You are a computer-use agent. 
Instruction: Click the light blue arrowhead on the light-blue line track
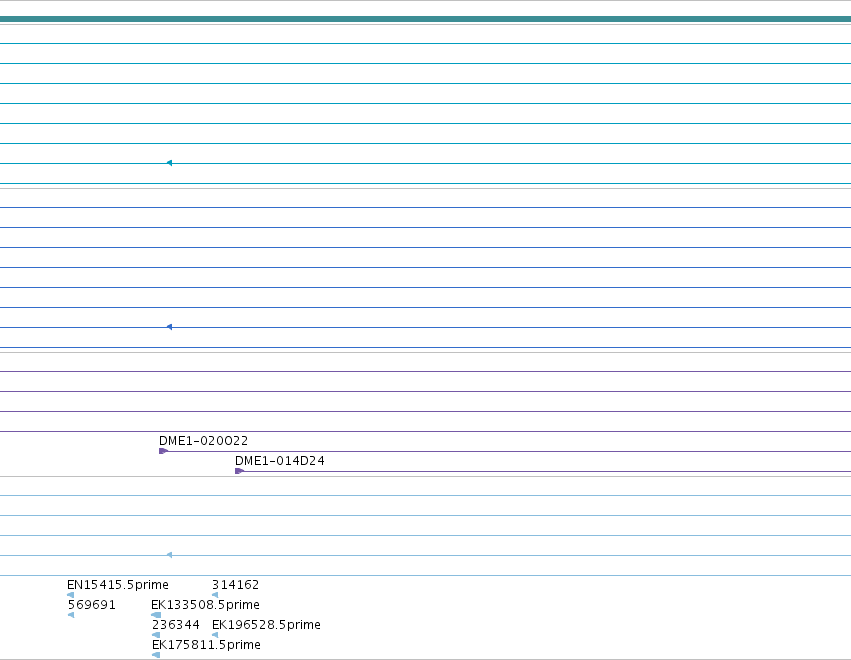pyautogui.click(x=169, y=555)
